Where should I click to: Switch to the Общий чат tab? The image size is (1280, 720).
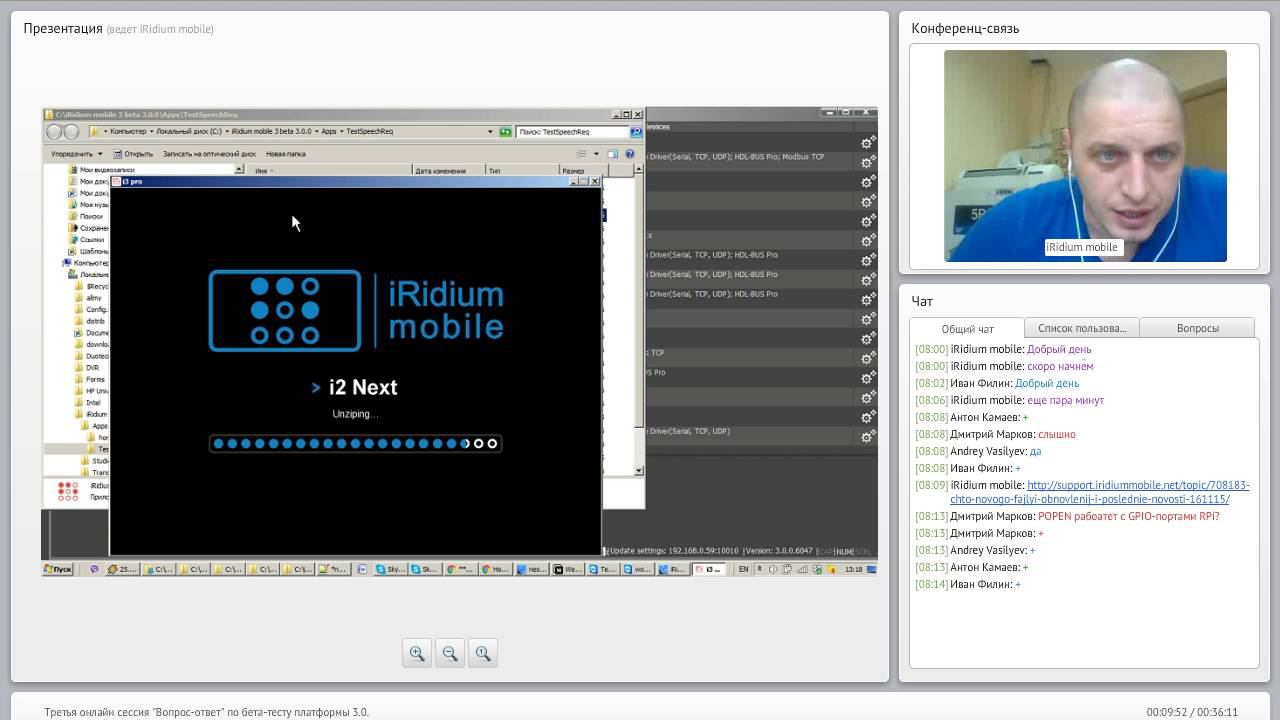967,329
